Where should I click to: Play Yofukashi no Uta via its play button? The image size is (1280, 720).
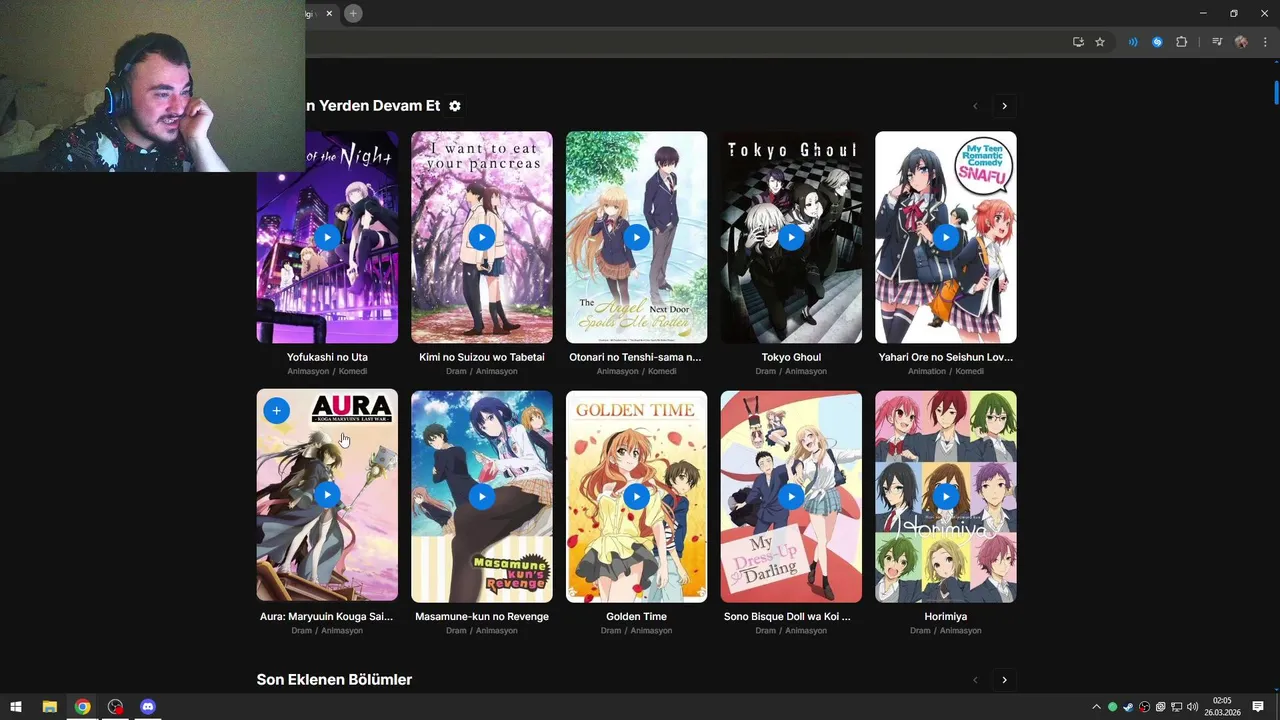click(327, 237)
